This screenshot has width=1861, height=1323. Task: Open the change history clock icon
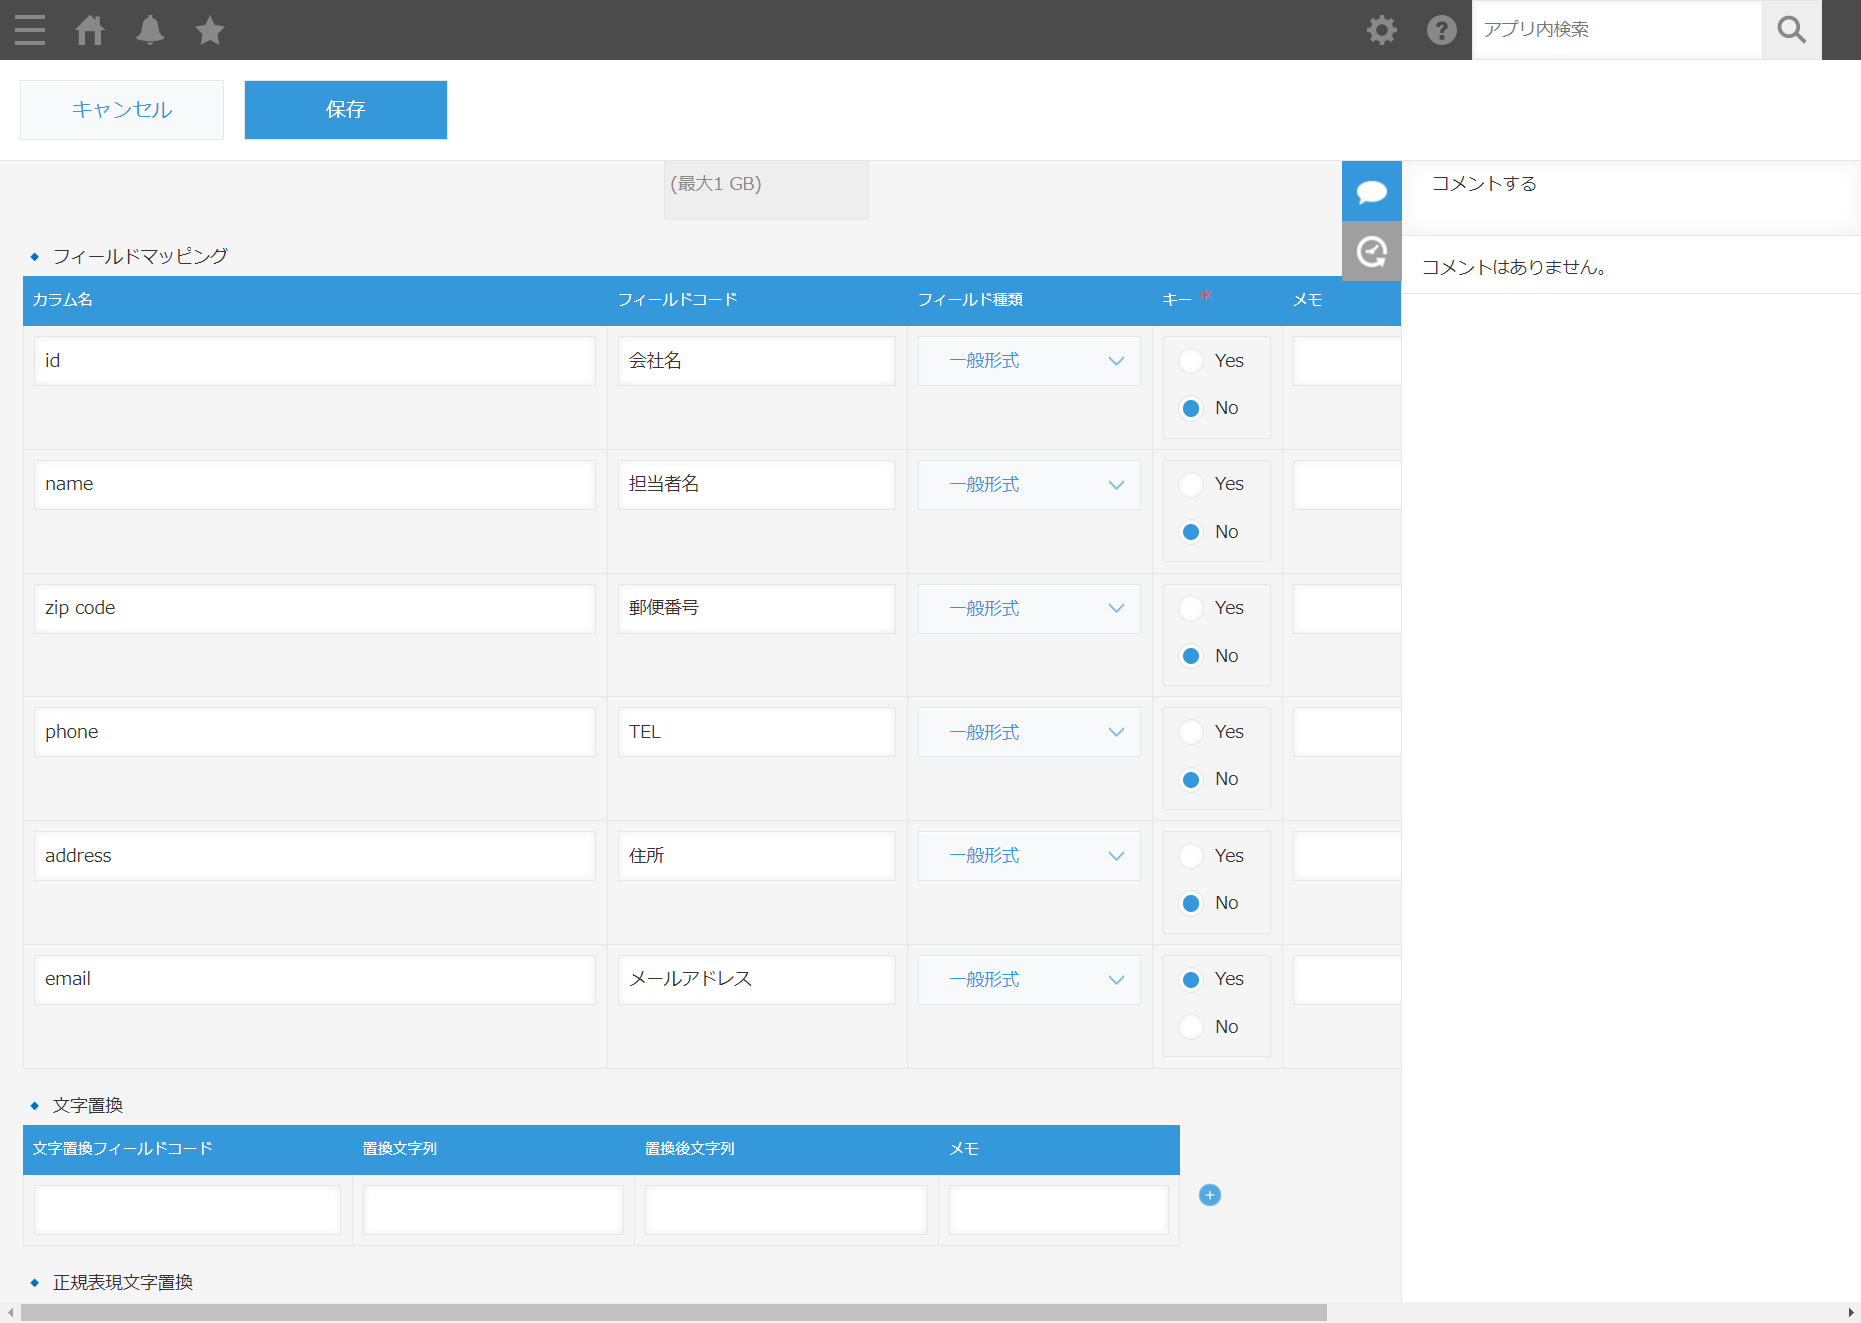tap(1372, 251)
